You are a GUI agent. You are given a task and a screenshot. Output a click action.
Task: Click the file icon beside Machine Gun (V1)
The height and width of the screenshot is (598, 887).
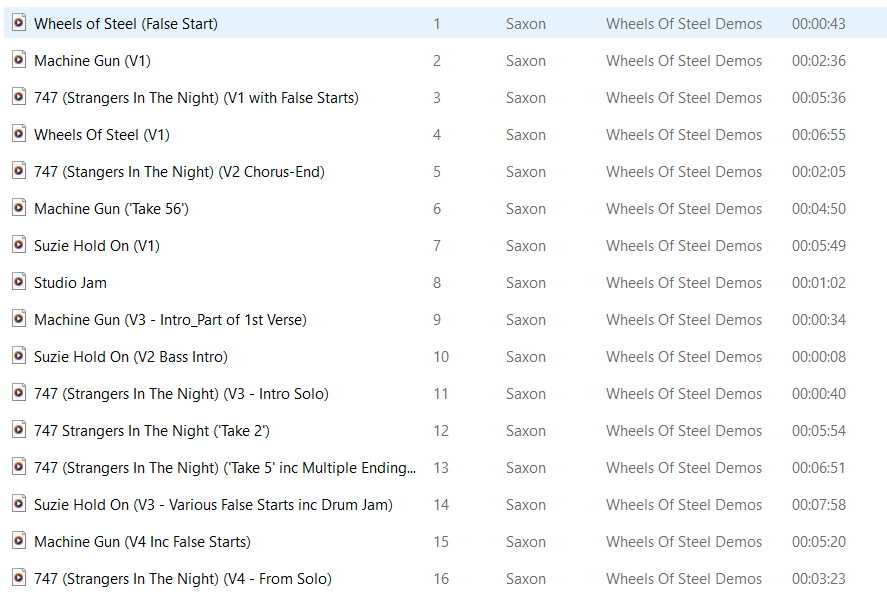tap(18, 60)
